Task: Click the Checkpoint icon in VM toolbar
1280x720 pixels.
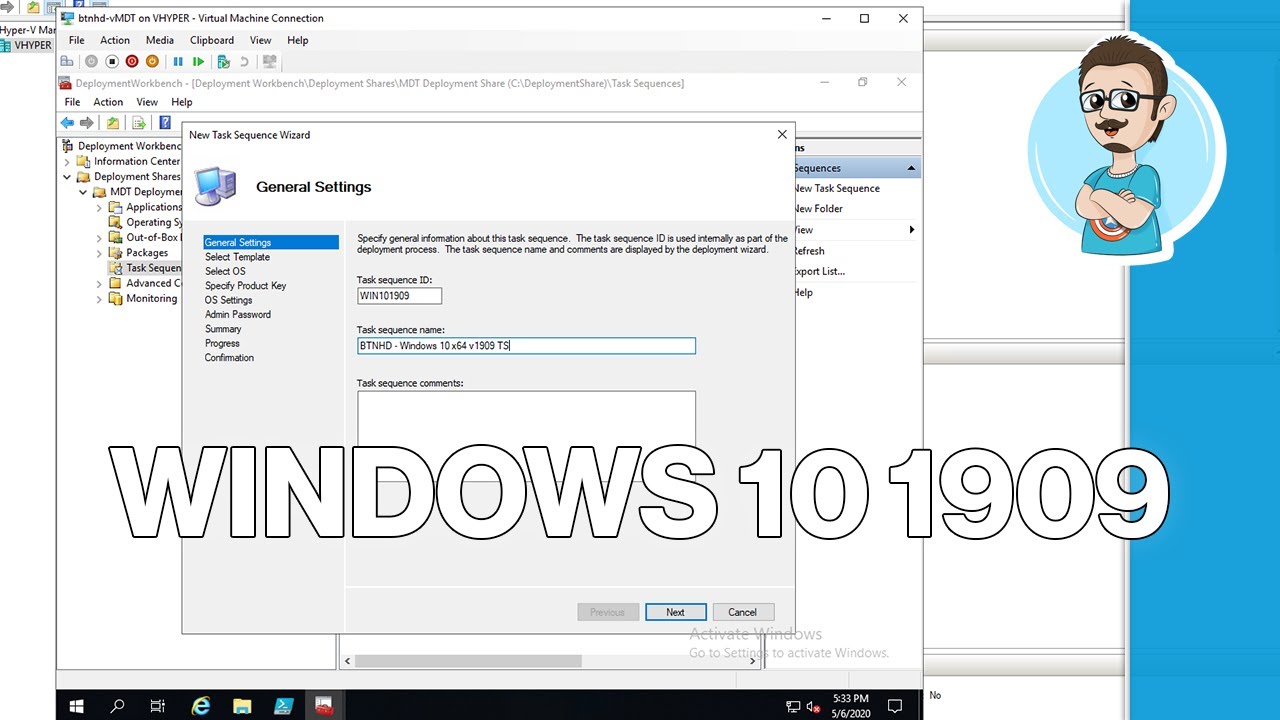Action: [x=224, y=62]
